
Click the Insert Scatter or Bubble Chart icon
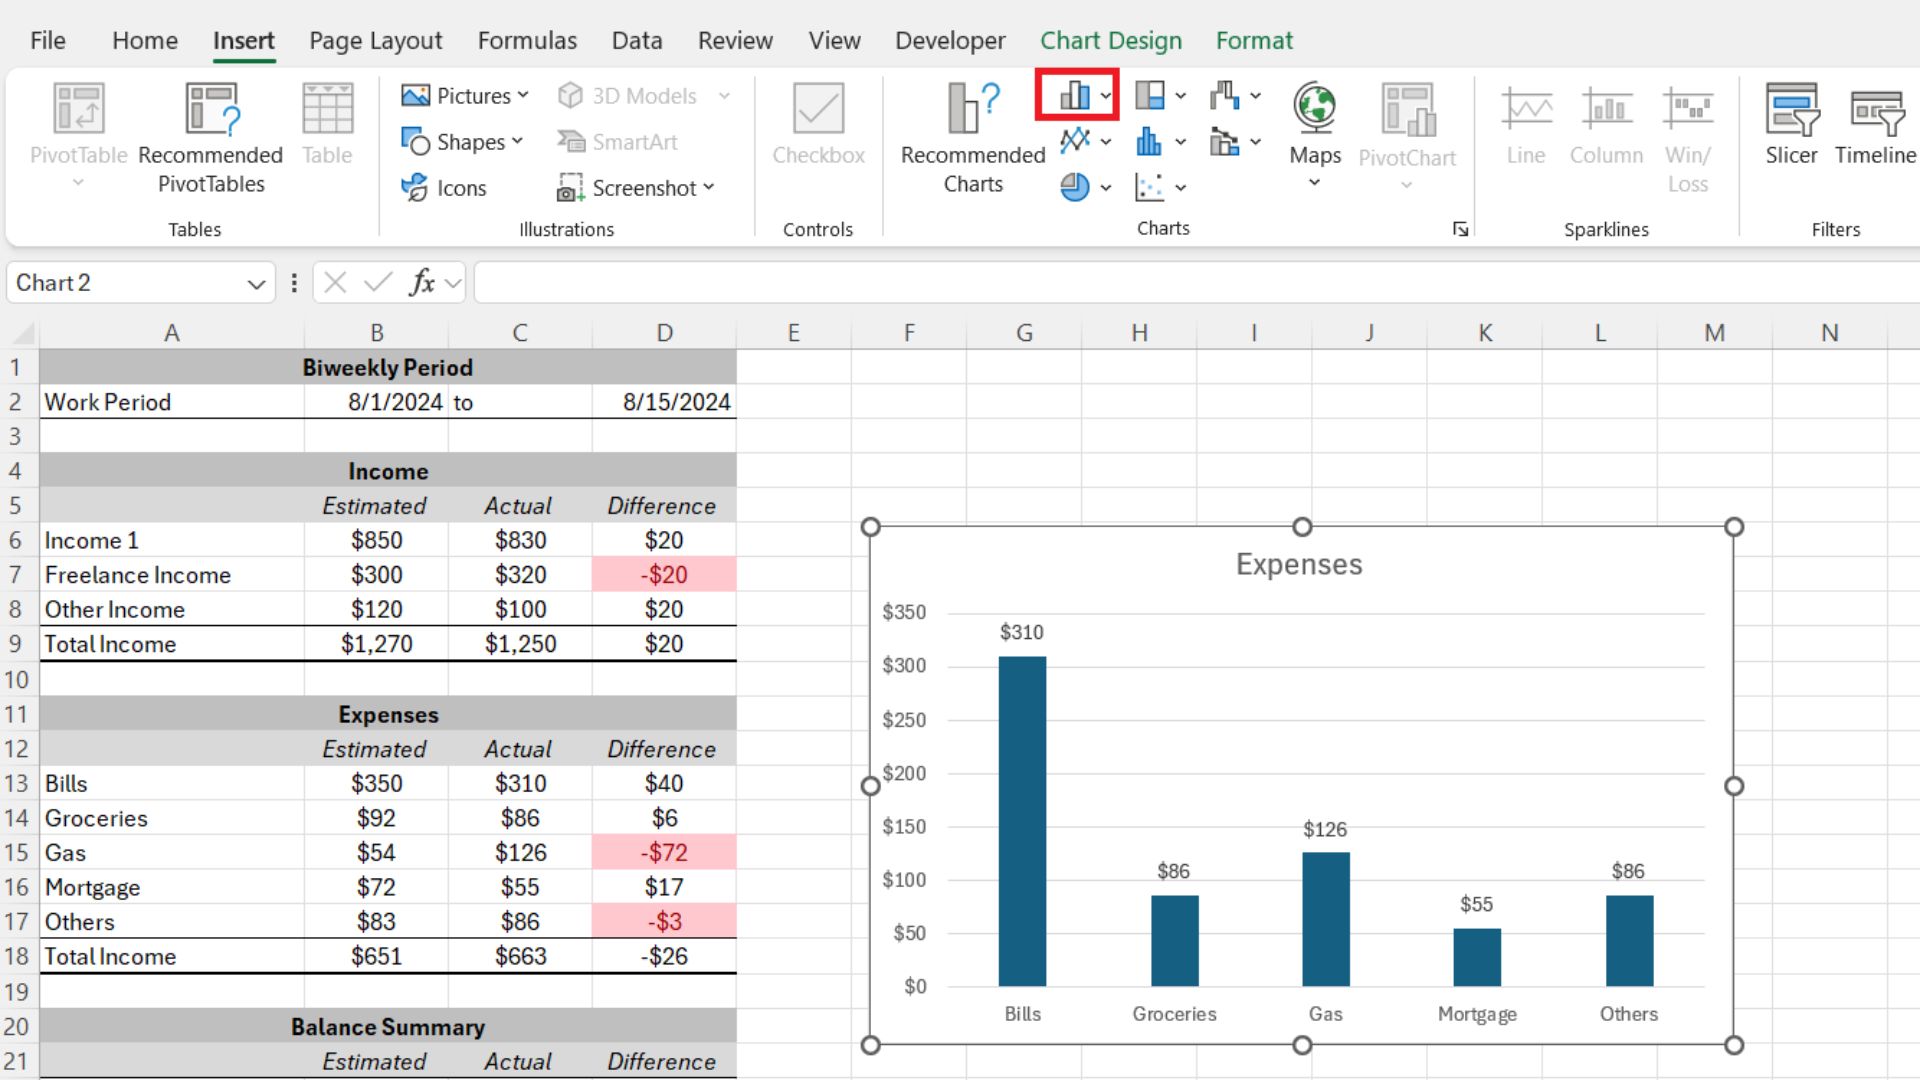pos(1150,187)
